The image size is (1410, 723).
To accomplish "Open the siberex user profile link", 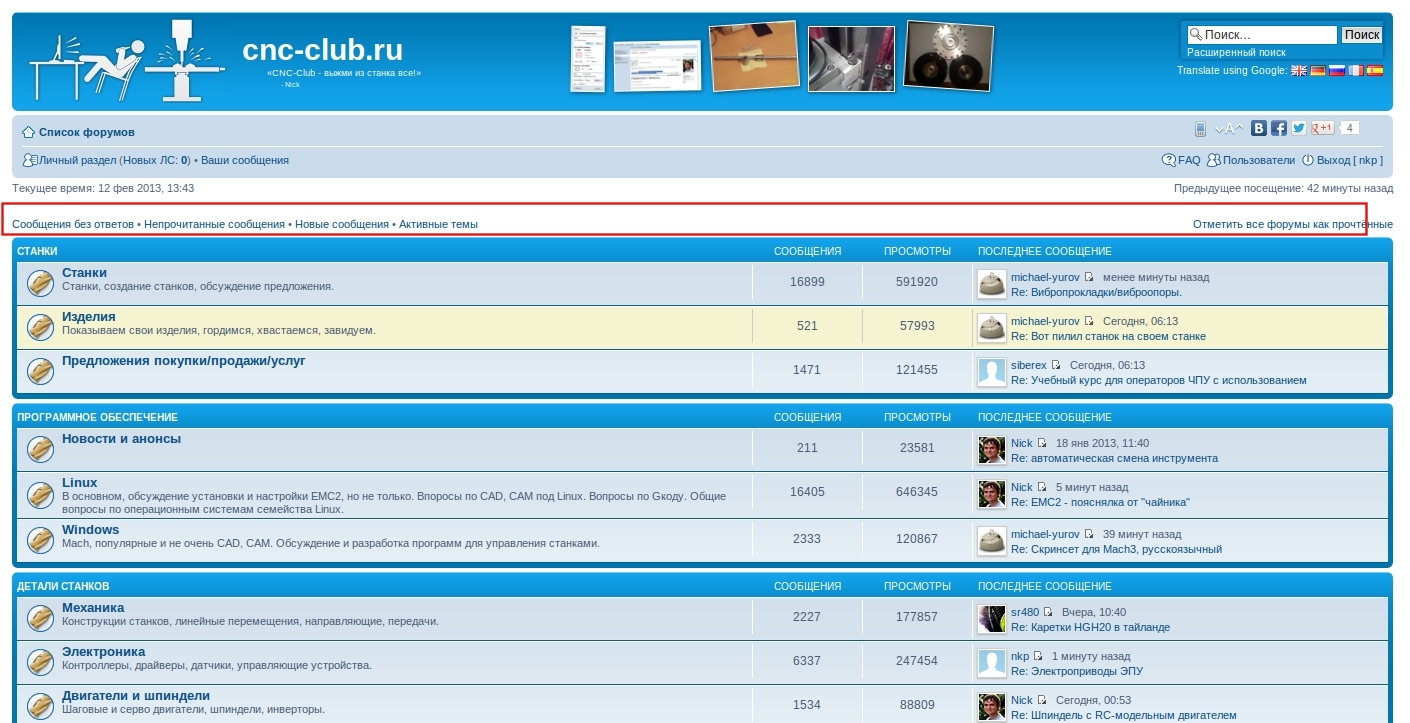I will pos(1029,365).
